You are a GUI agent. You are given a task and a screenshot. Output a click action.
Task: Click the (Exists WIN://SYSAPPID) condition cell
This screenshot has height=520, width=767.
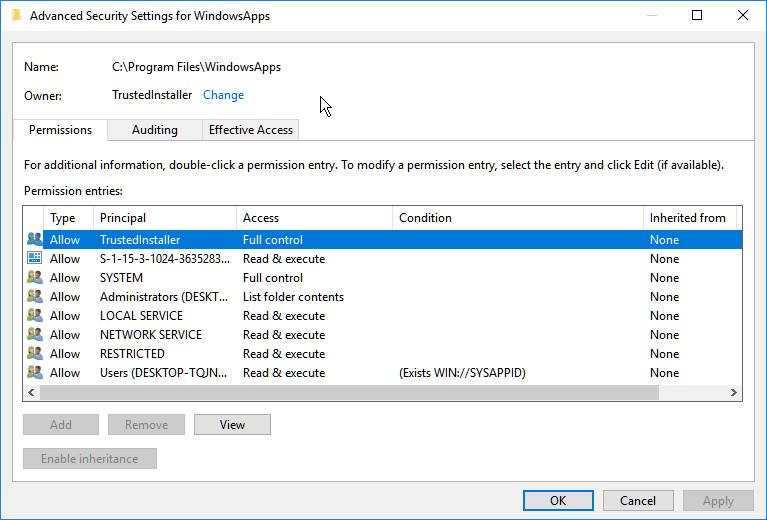pos(462,373)
